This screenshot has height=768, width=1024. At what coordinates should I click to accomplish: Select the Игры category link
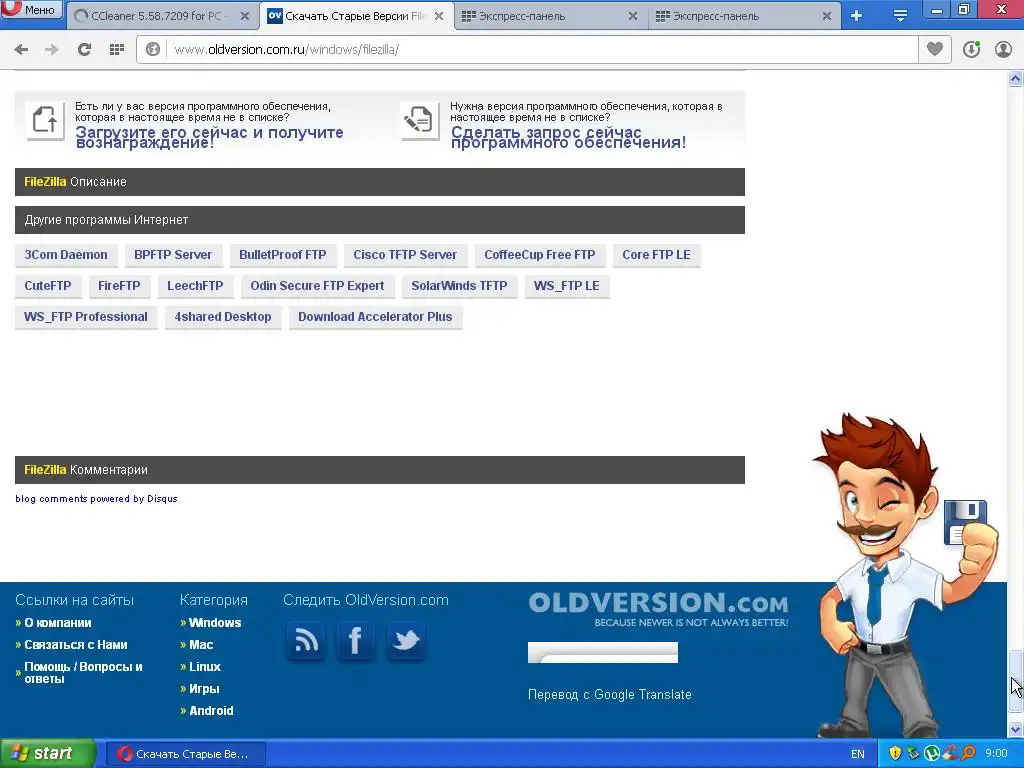click(x=204, y=689)
